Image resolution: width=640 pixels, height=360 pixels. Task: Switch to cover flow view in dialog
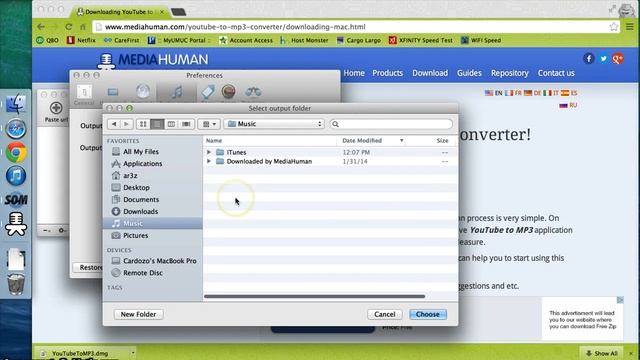pyautogui.click(x=186, y=124)
